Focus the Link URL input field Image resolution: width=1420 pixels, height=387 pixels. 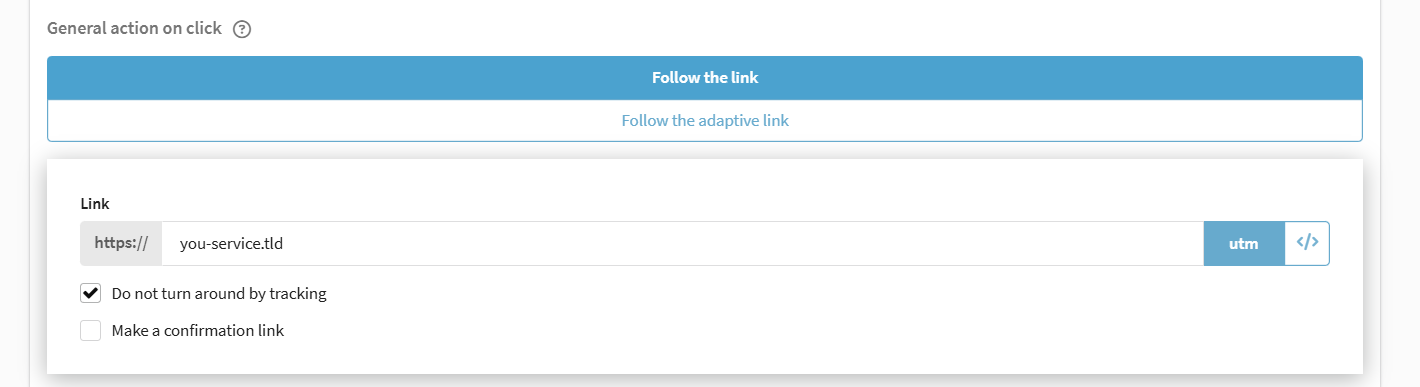coord(682,243)
